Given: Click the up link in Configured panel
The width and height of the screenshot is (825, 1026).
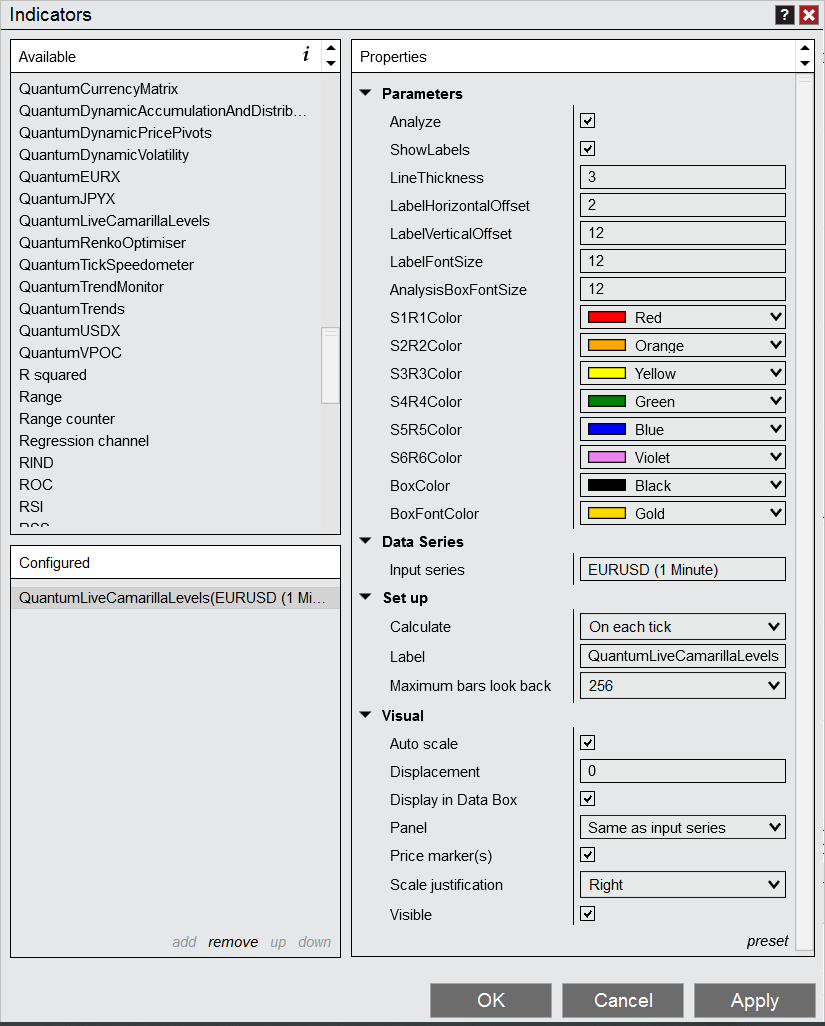Looking at the screenshot, I should point(278,942).
